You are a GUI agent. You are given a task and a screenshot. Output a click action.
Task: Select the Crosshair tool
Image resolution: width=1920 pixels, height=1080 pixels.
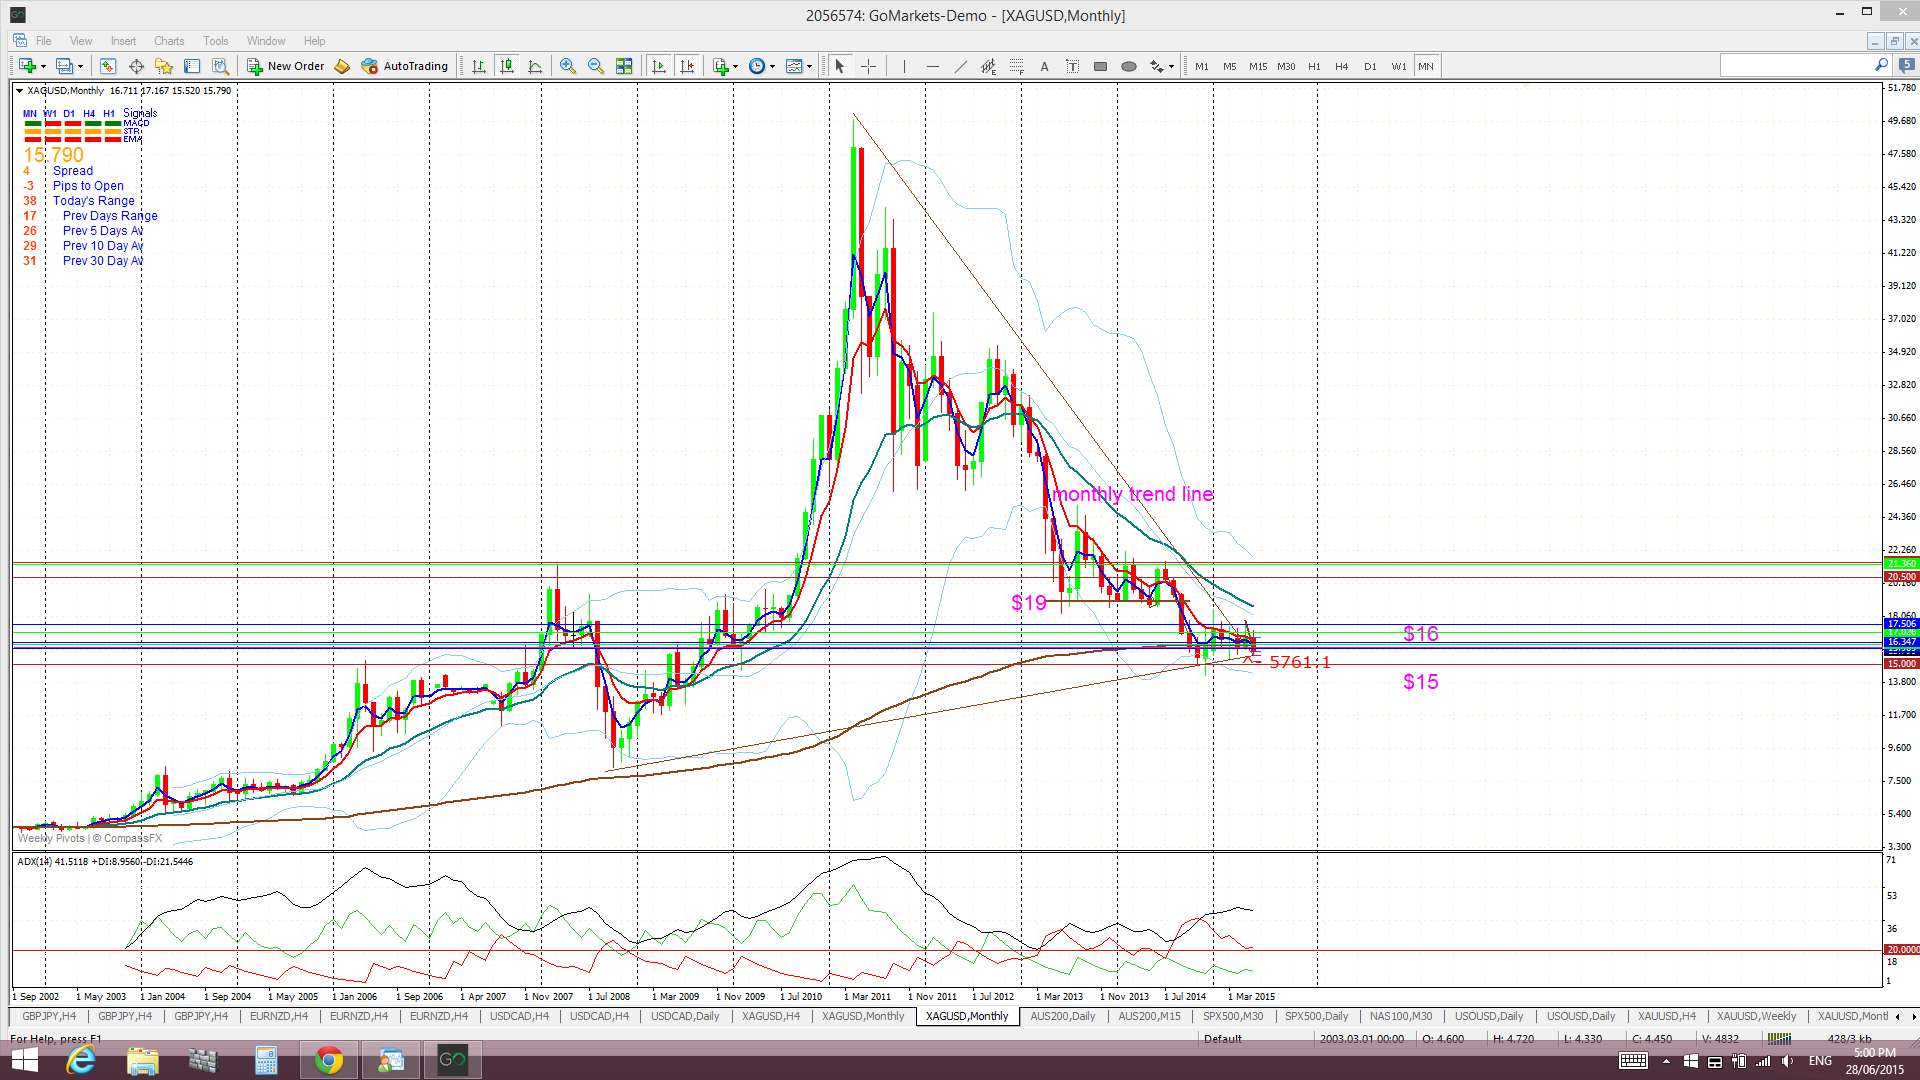868,66
